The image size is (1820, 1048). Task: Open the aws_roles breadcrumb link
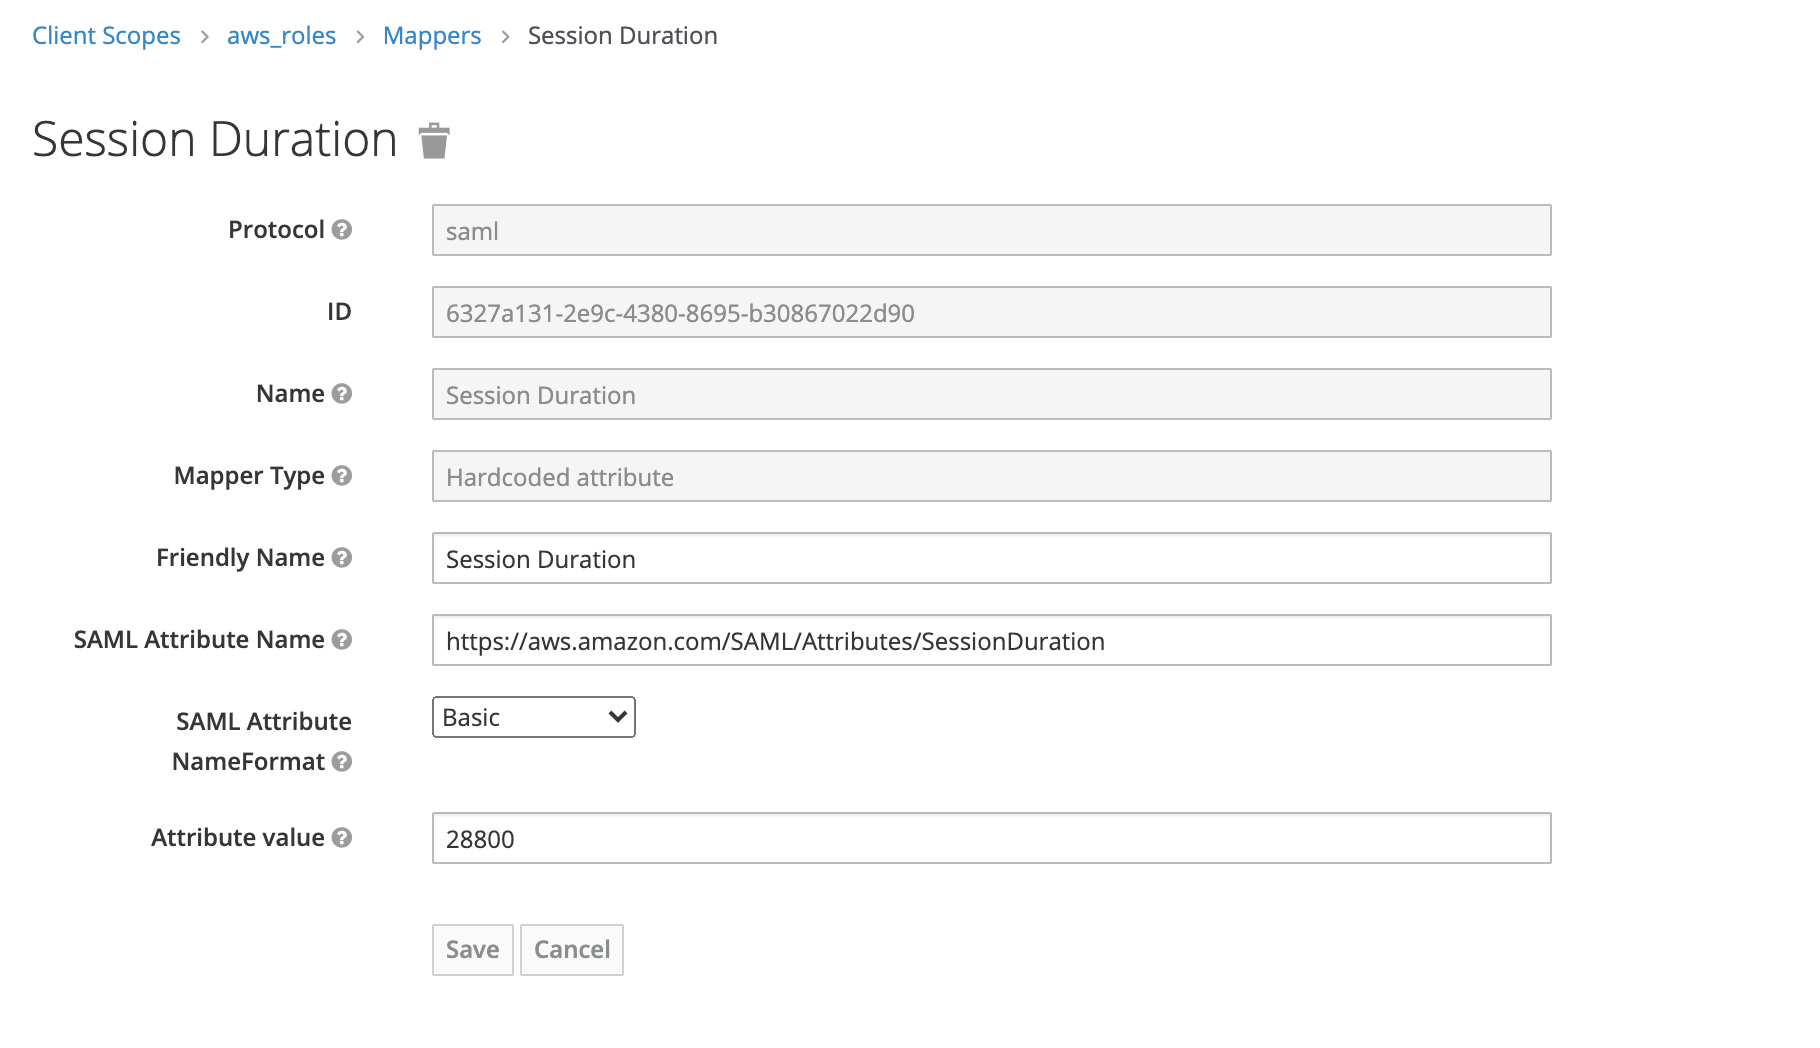[281, 36]
